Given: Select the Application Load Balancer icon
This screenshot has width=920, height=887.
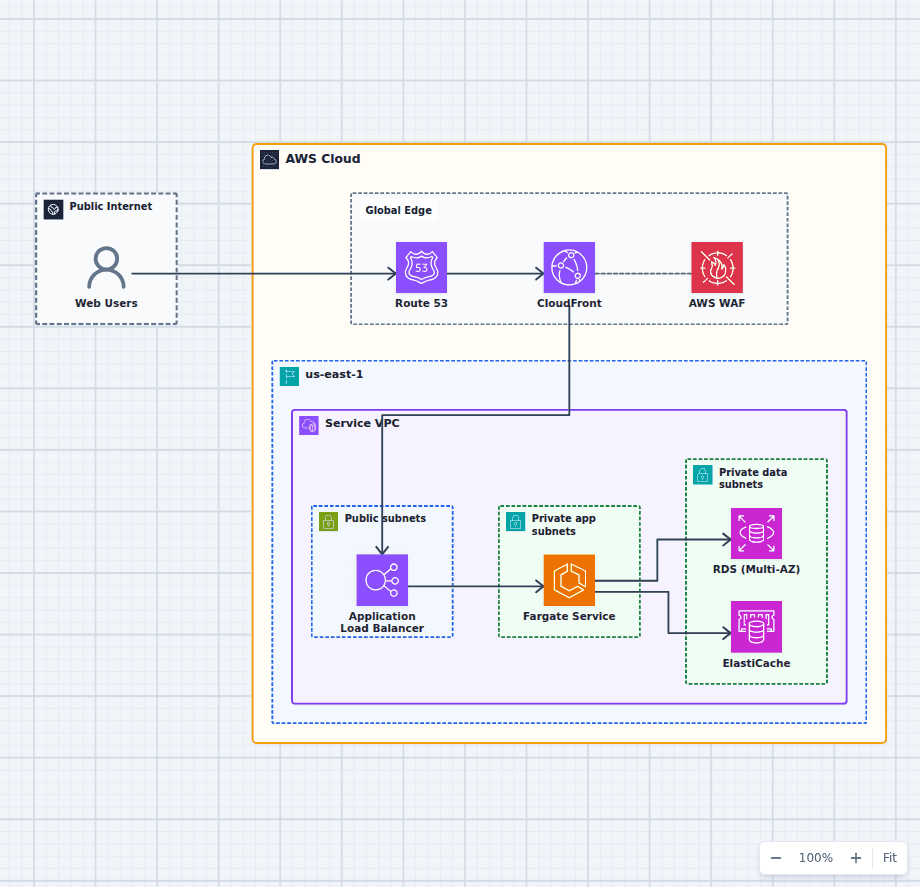Looking at the screenshot, I should 382,580.
